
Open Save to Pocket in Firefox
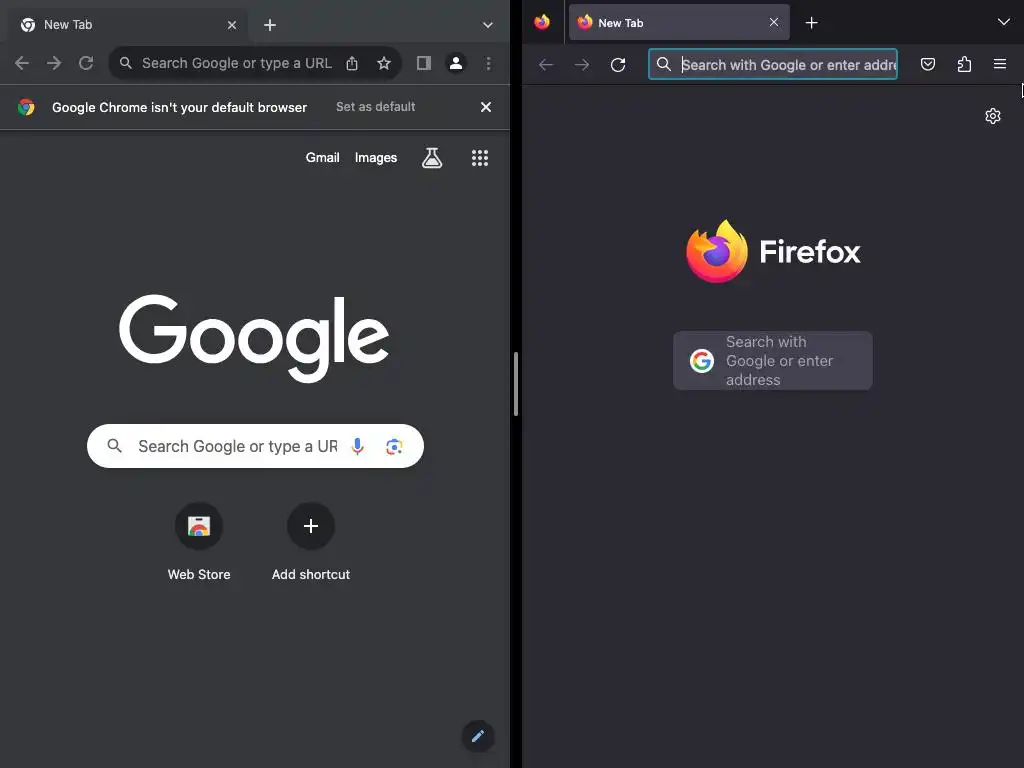pos(927,64)
